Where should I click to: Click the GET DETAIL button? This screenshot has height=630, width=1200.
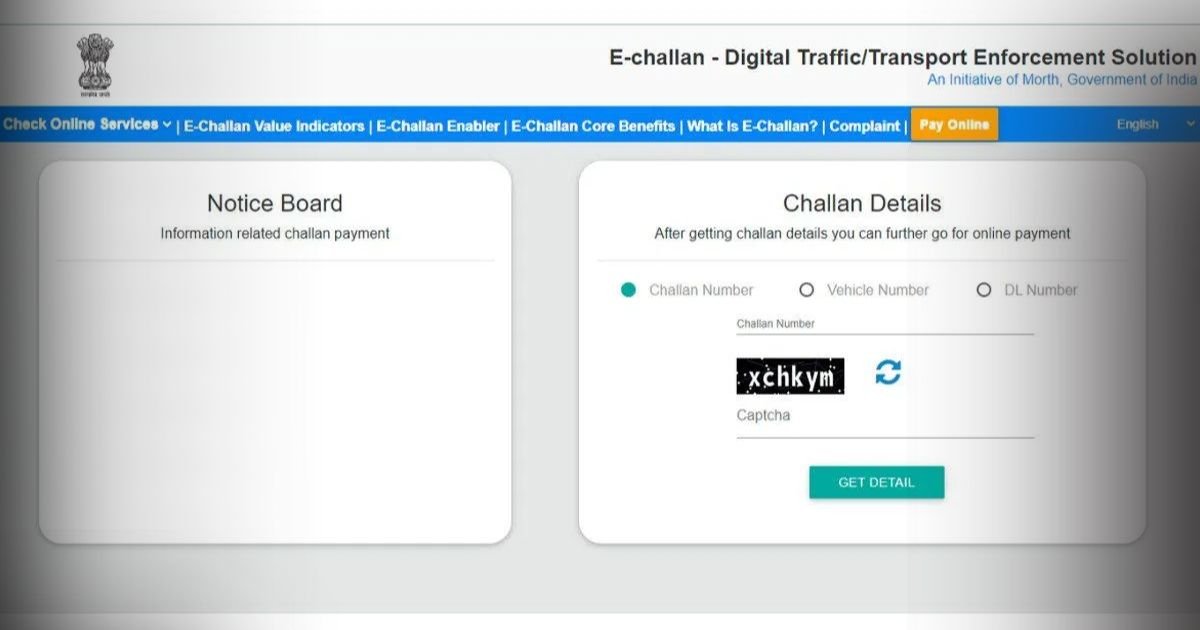[876, 481]
